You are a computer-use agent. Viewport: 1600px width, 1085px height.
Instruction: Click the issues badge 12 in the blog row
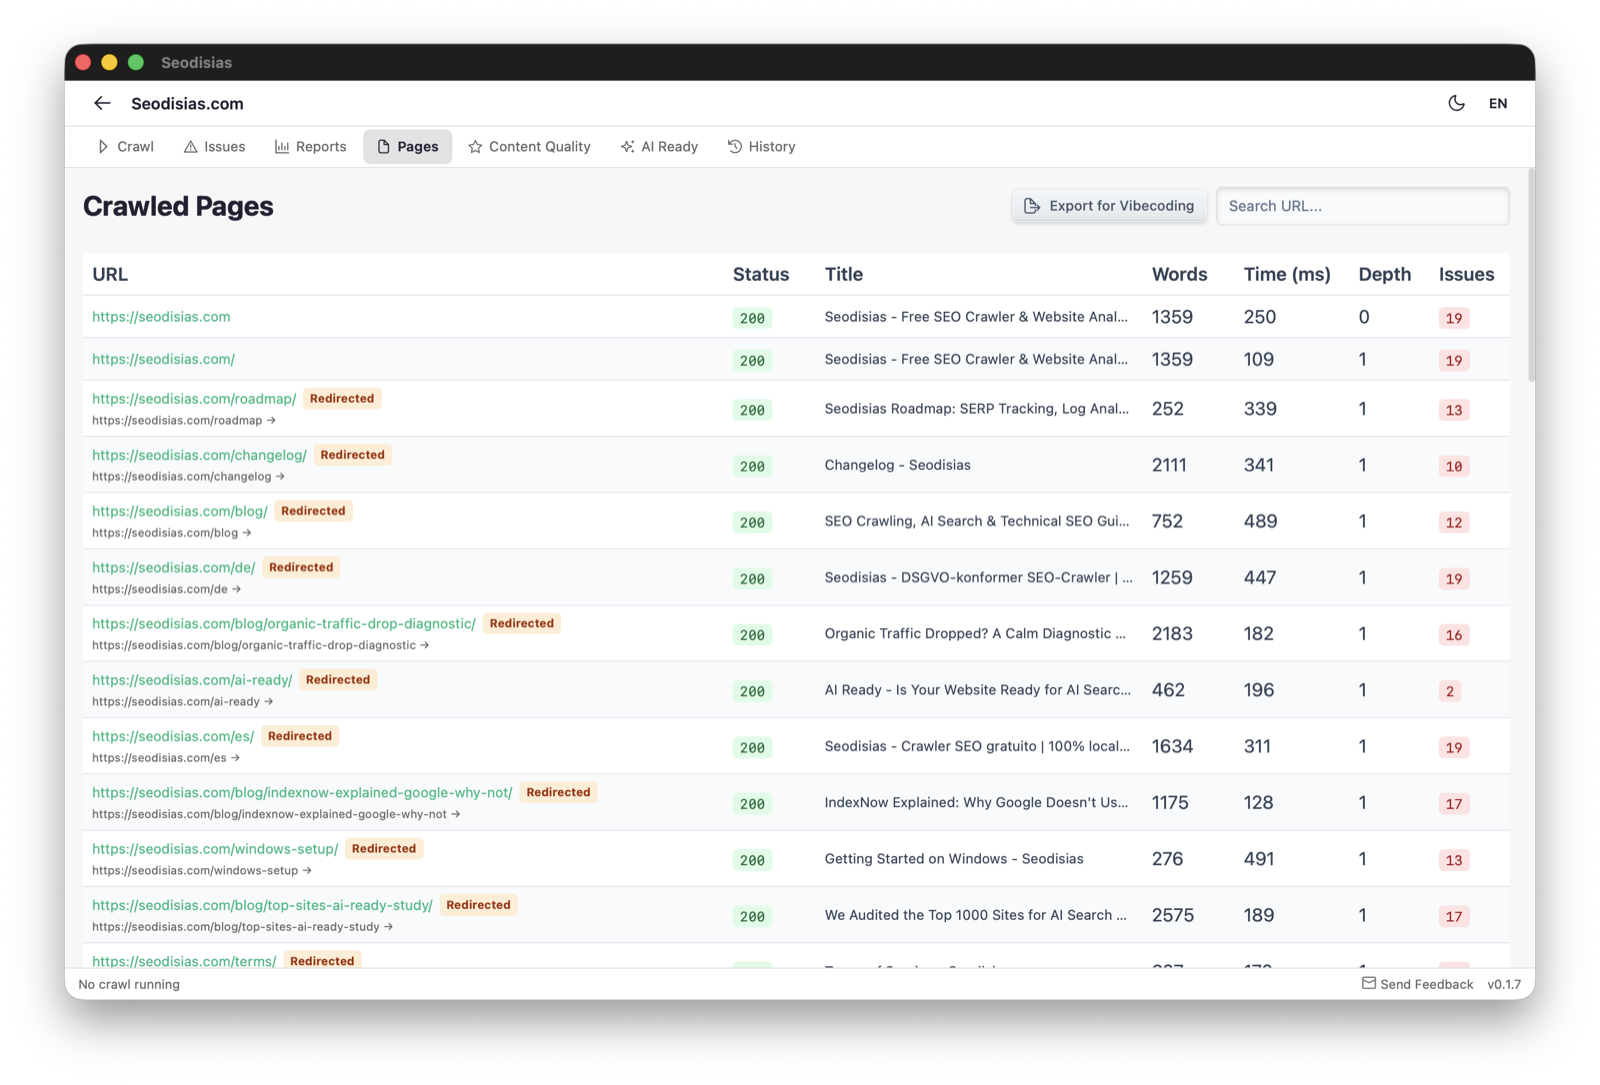(1454, 522)
